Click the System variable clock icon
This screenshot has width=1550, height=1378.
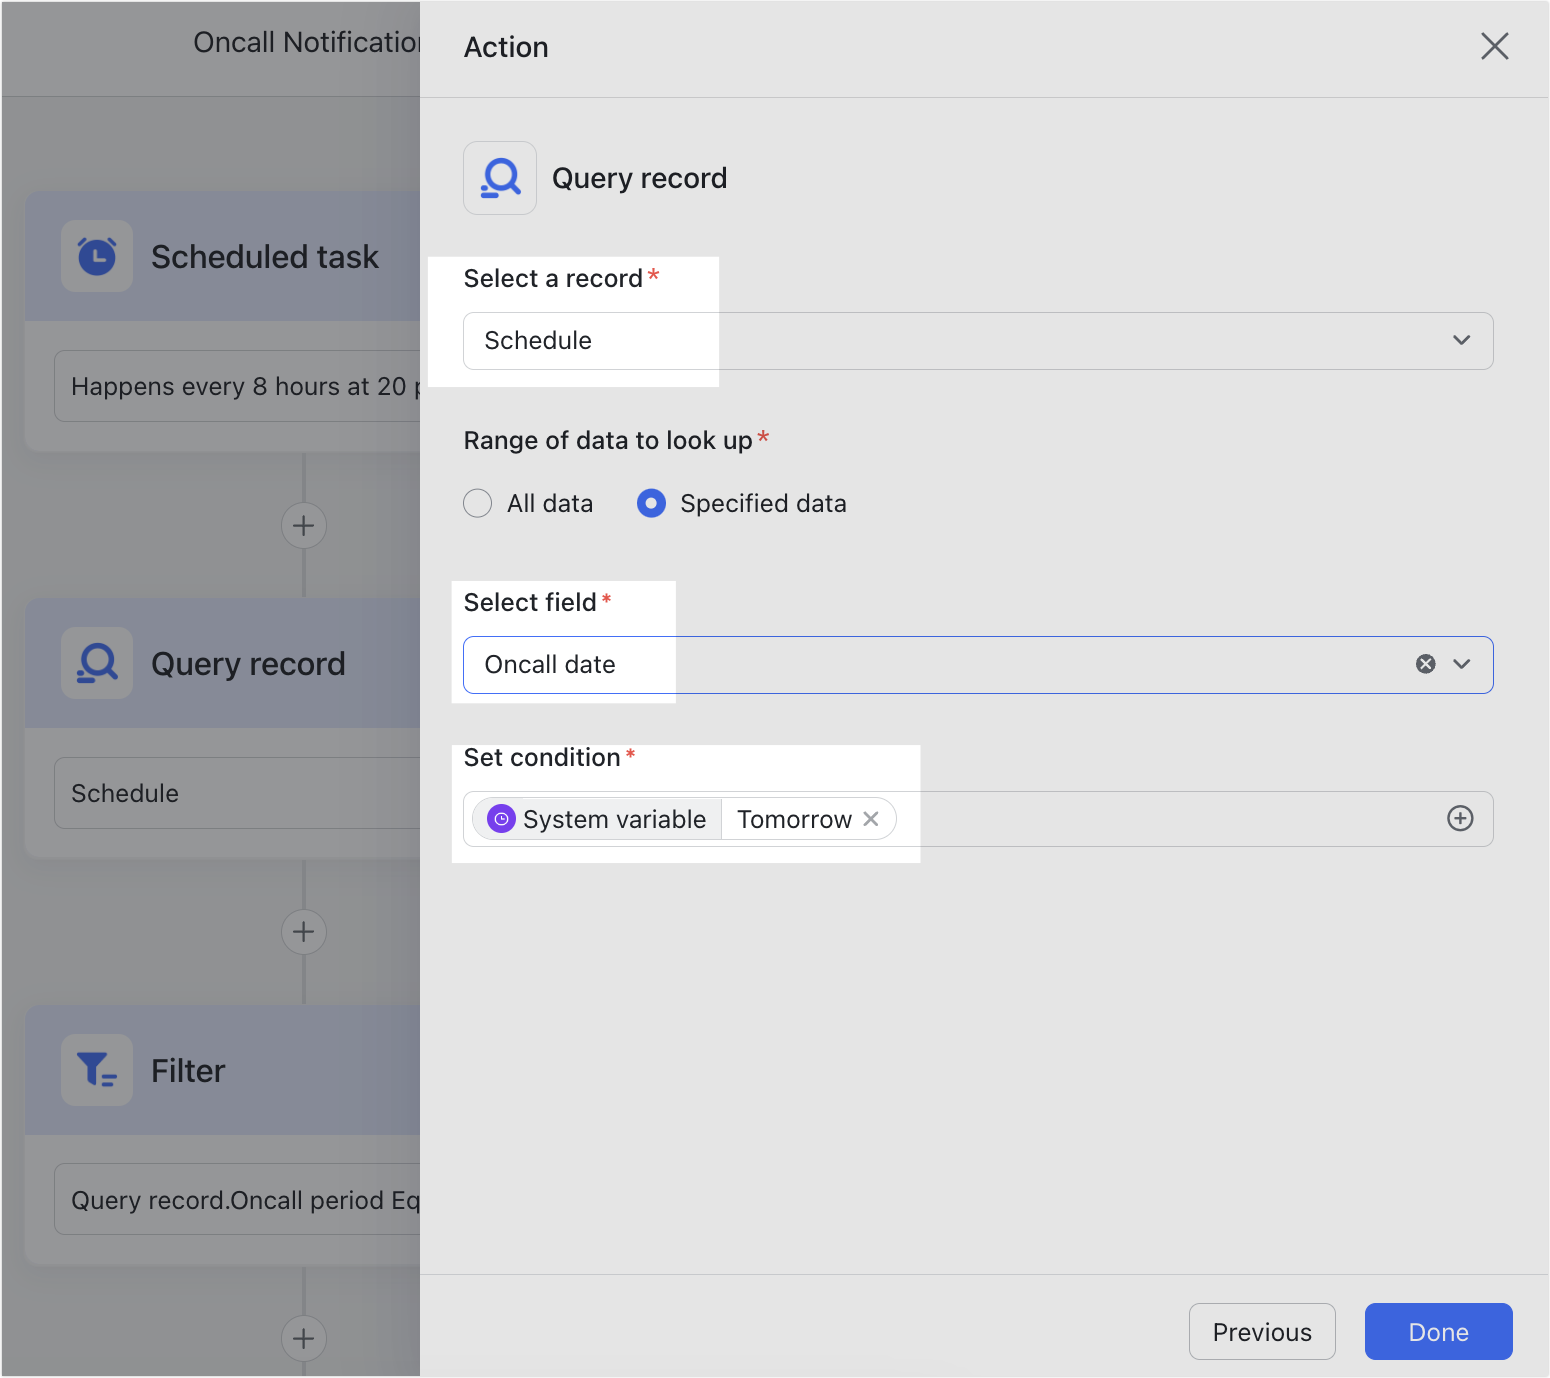501,818
